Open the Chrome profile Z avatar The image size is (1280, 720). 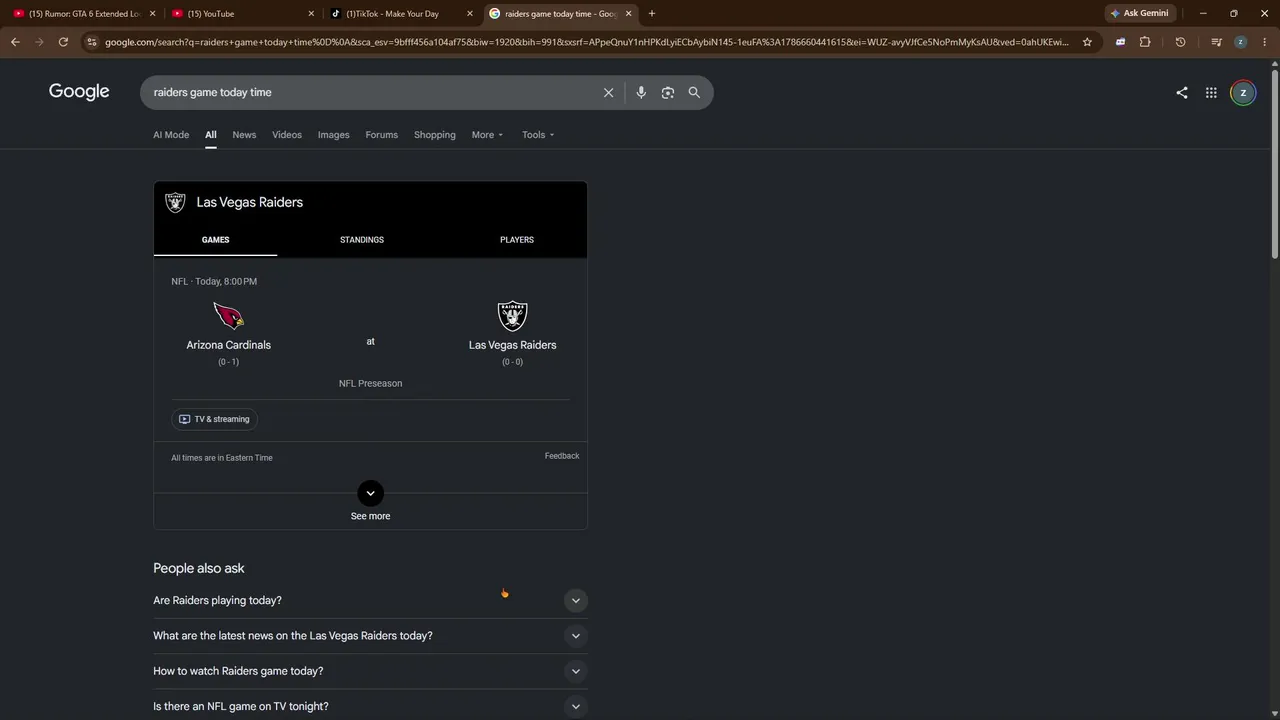tap(1240, 42)
